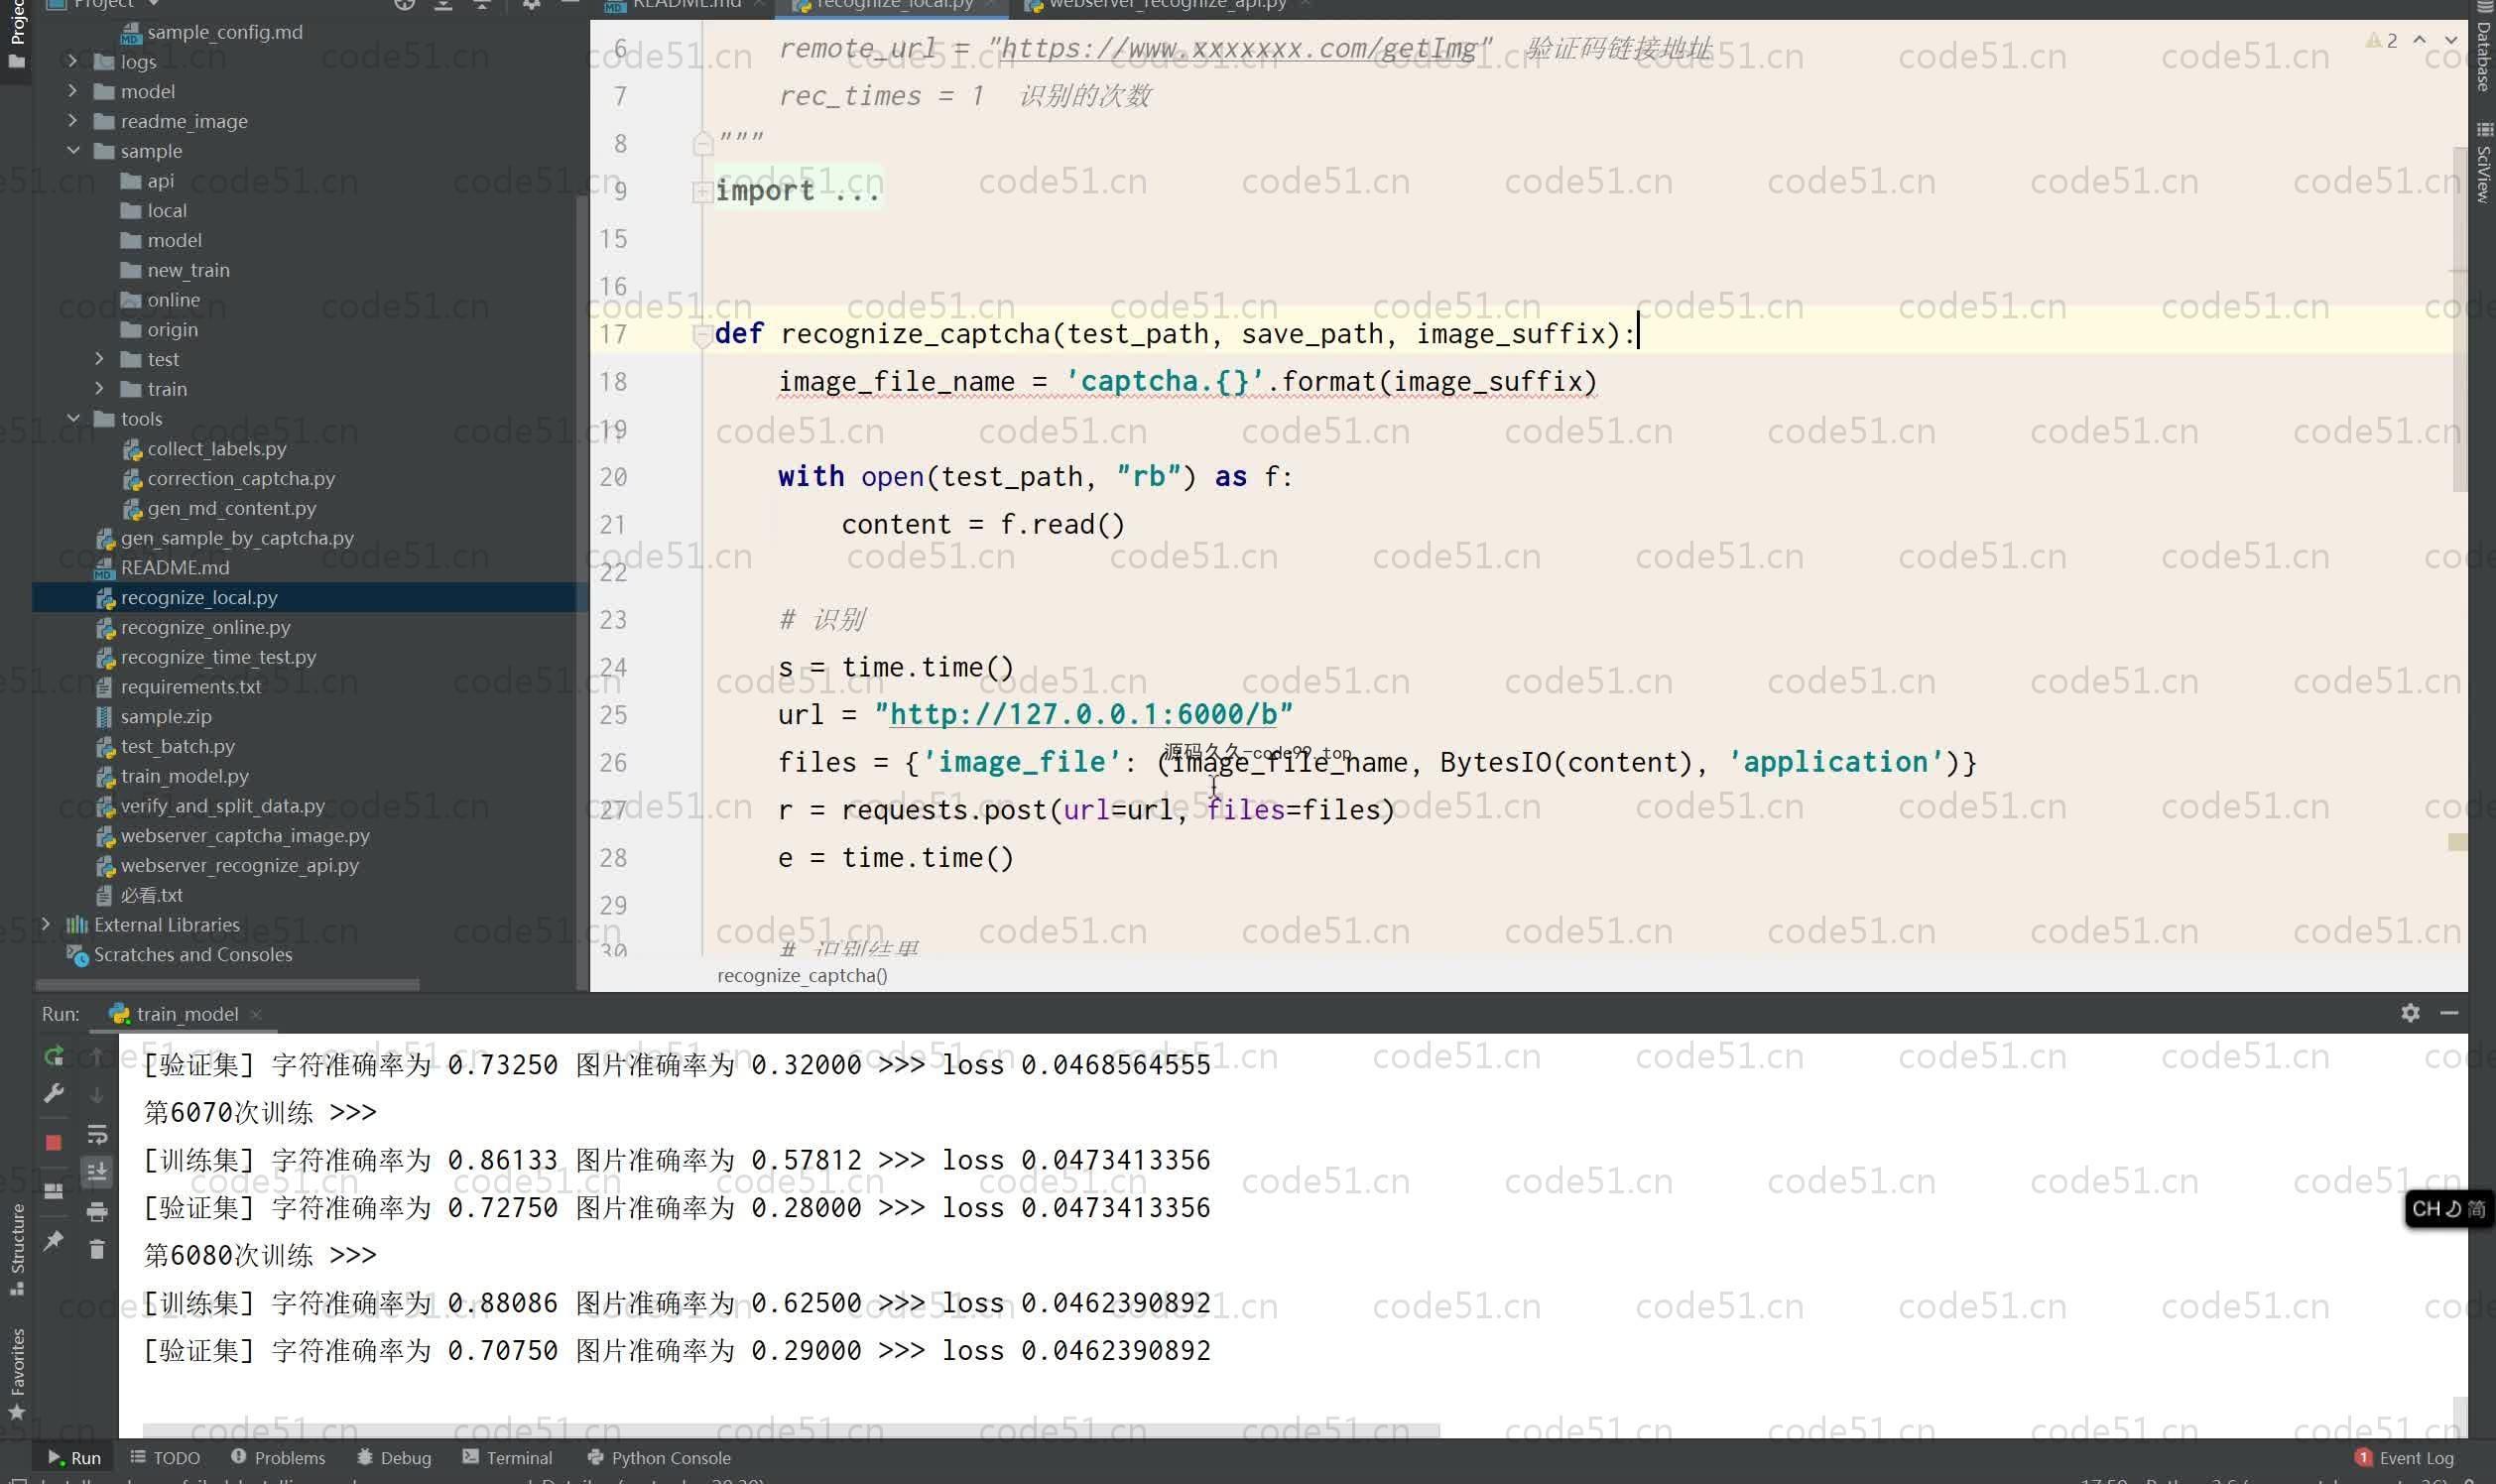This screenshot has height=1484, width=2496.
Task: Expand the test folder under sample
Action: [99, 359]
